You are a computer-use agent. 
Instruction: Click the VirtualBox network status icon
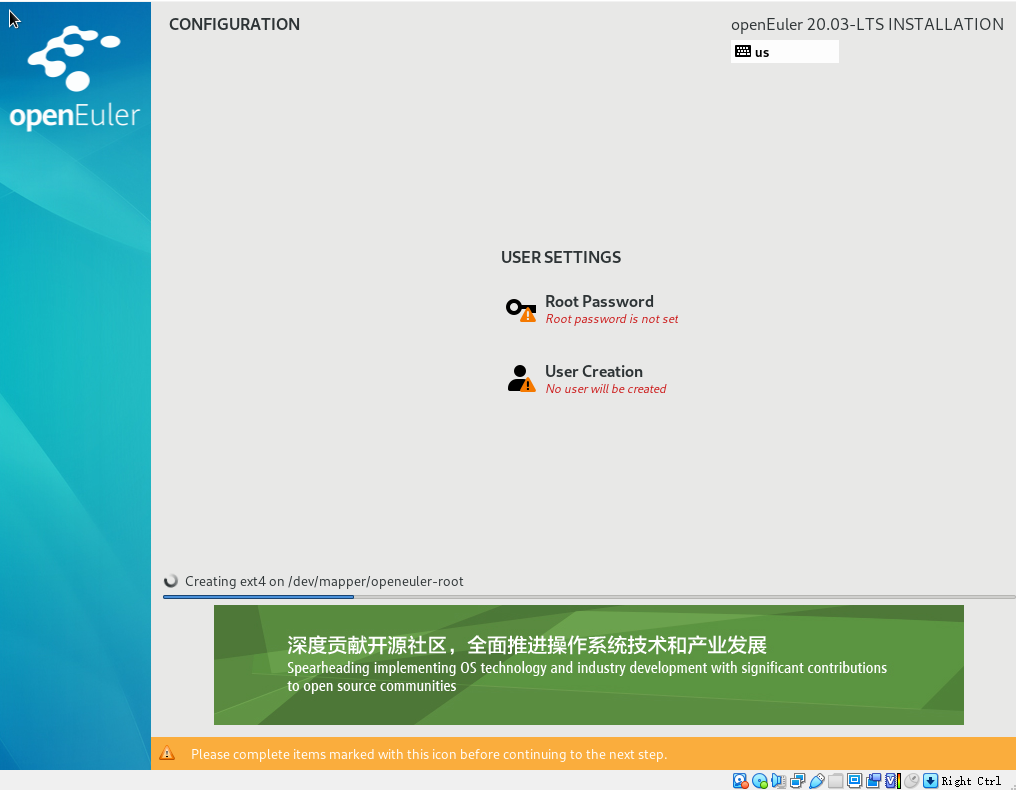coord(798,781)
